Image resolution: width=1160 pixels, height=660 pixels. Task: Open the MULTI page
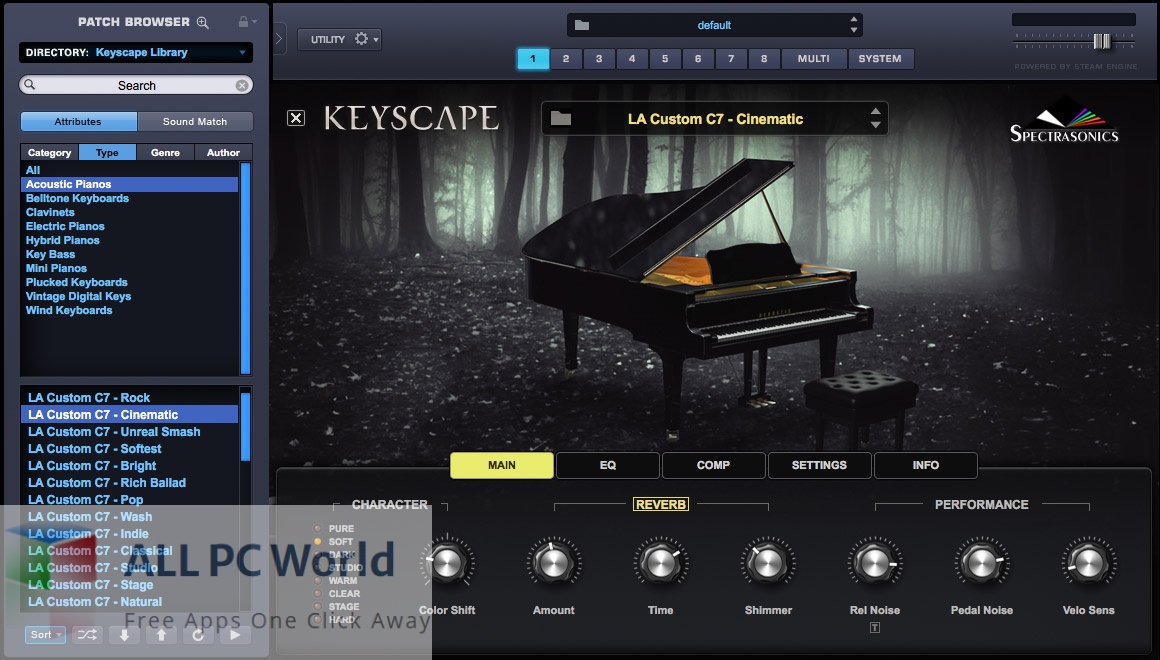pos(814,58)
